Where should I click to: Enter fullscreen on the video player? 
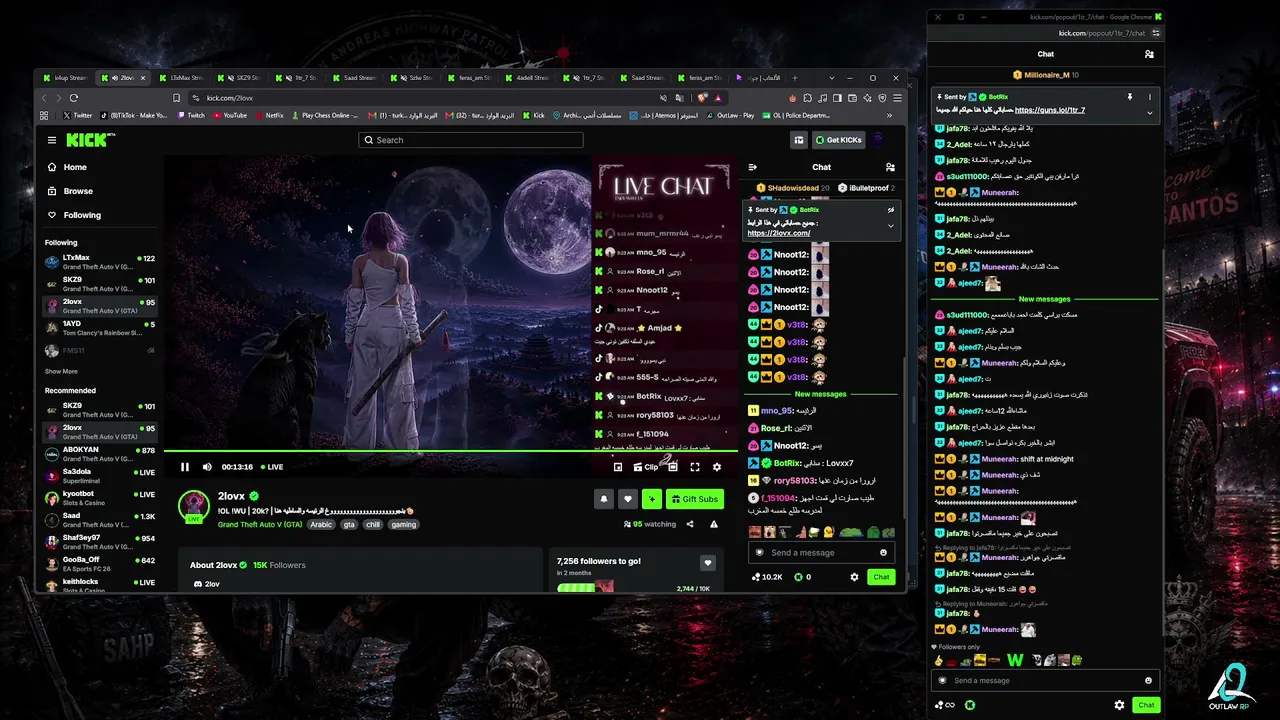click(x=695, y=467)
